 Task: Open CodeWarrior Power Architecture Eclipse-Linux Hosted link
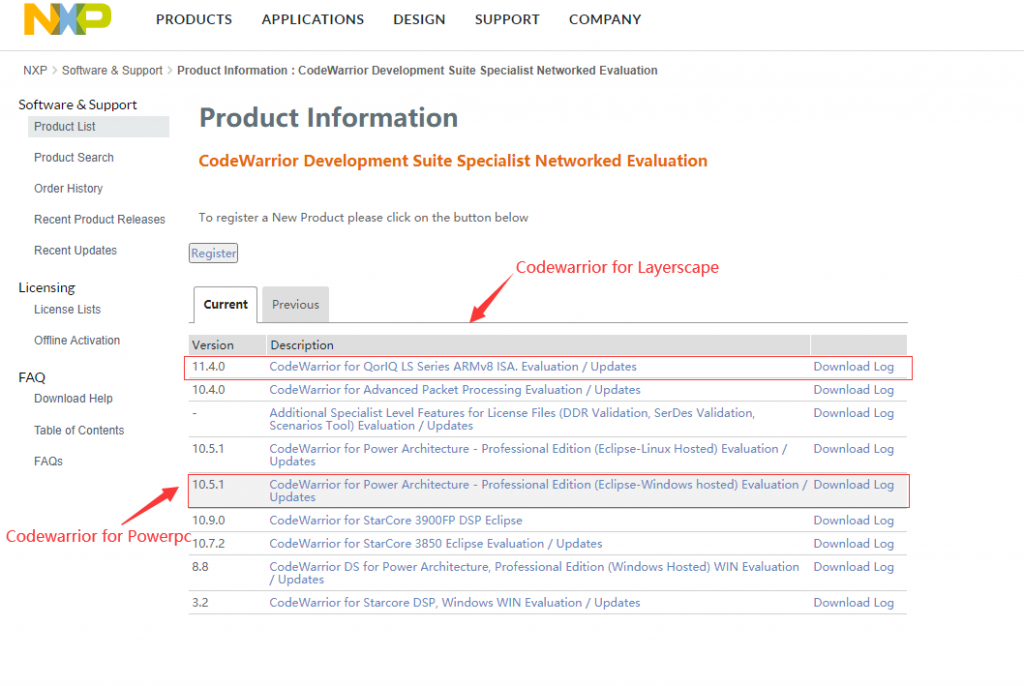[528, 455]
